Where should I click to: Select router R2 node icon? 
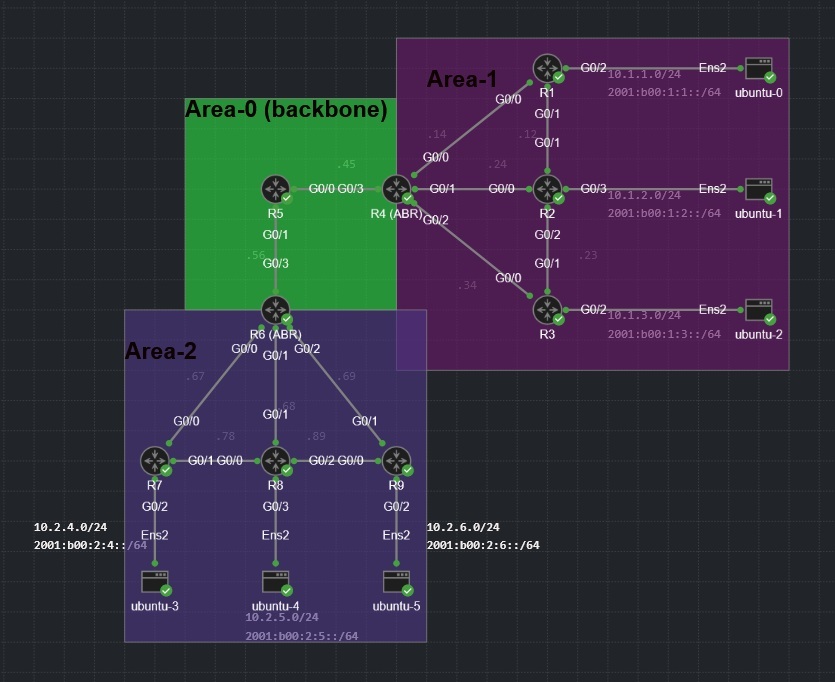coord(547,189)
